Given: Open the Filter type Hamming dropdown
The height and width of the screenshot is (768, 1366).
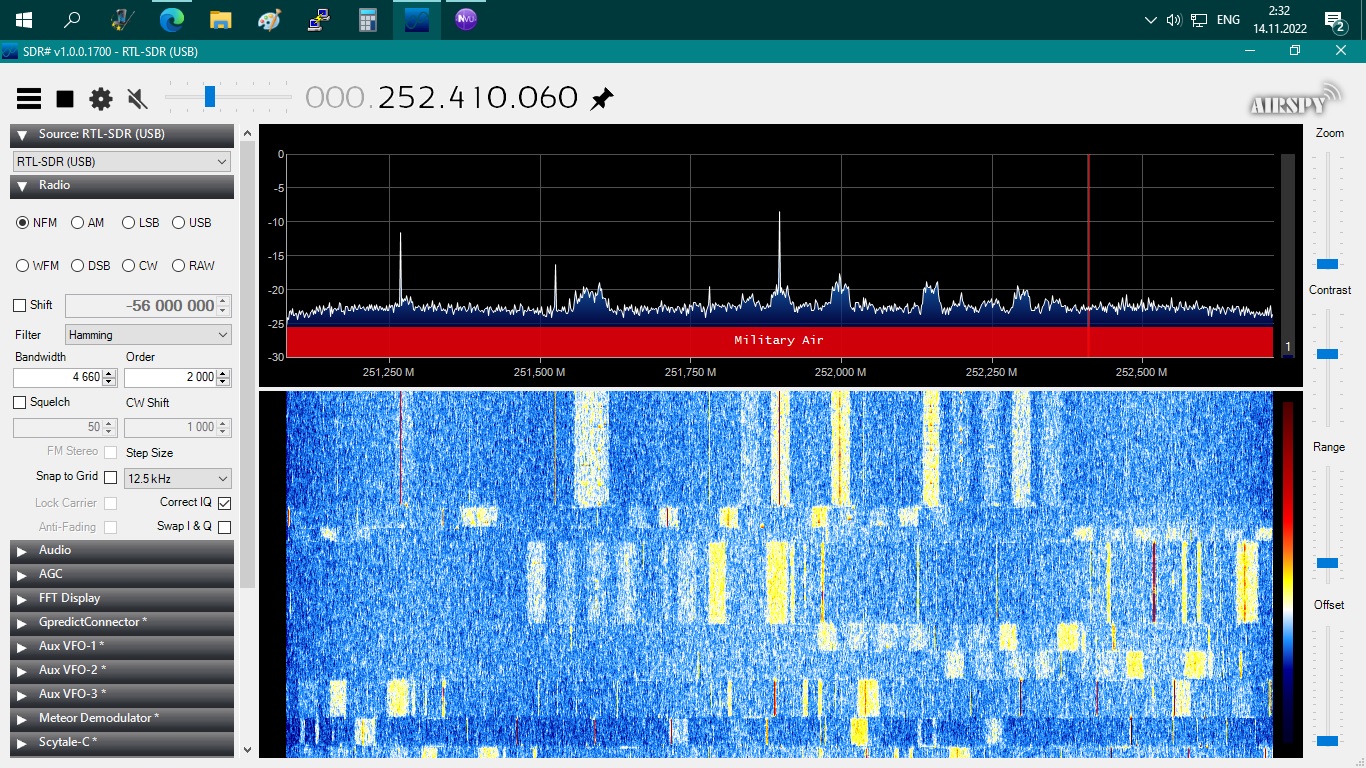Looking at the screenshot, I should point(148,335).
